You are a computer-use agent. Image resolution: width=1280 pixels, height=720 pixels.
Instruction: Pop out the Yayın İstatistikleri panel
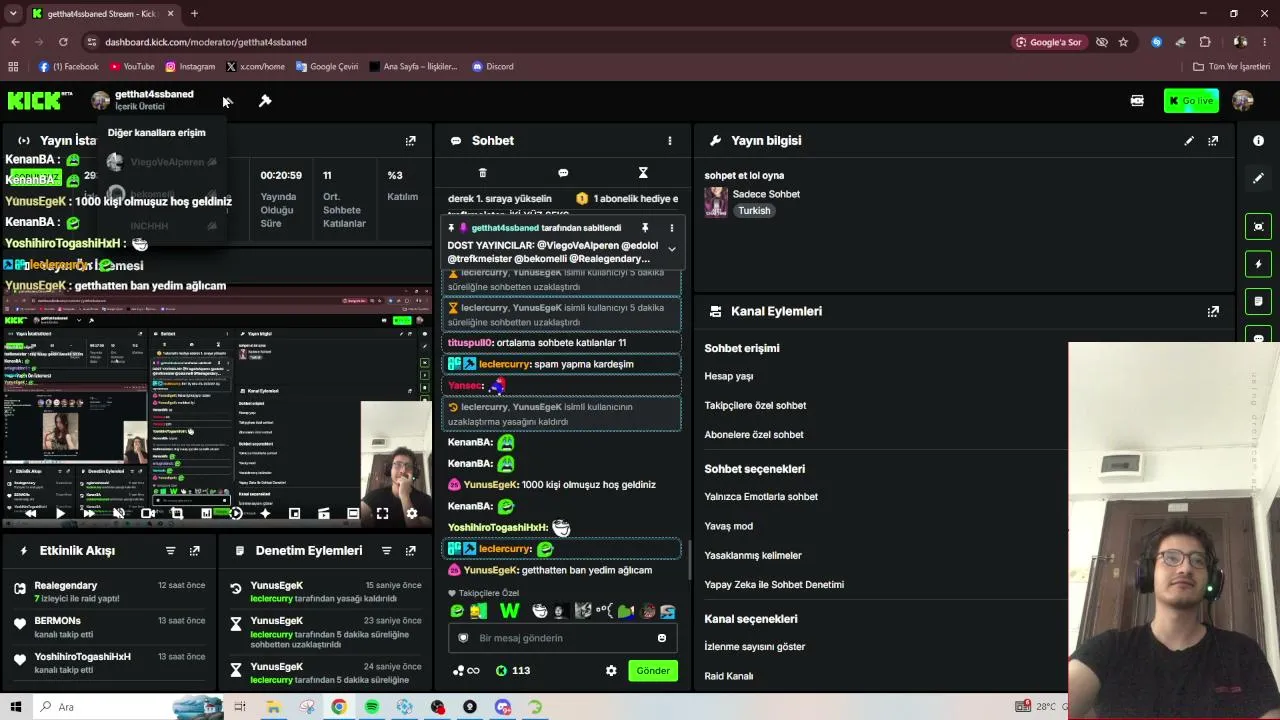coord(410,141)
